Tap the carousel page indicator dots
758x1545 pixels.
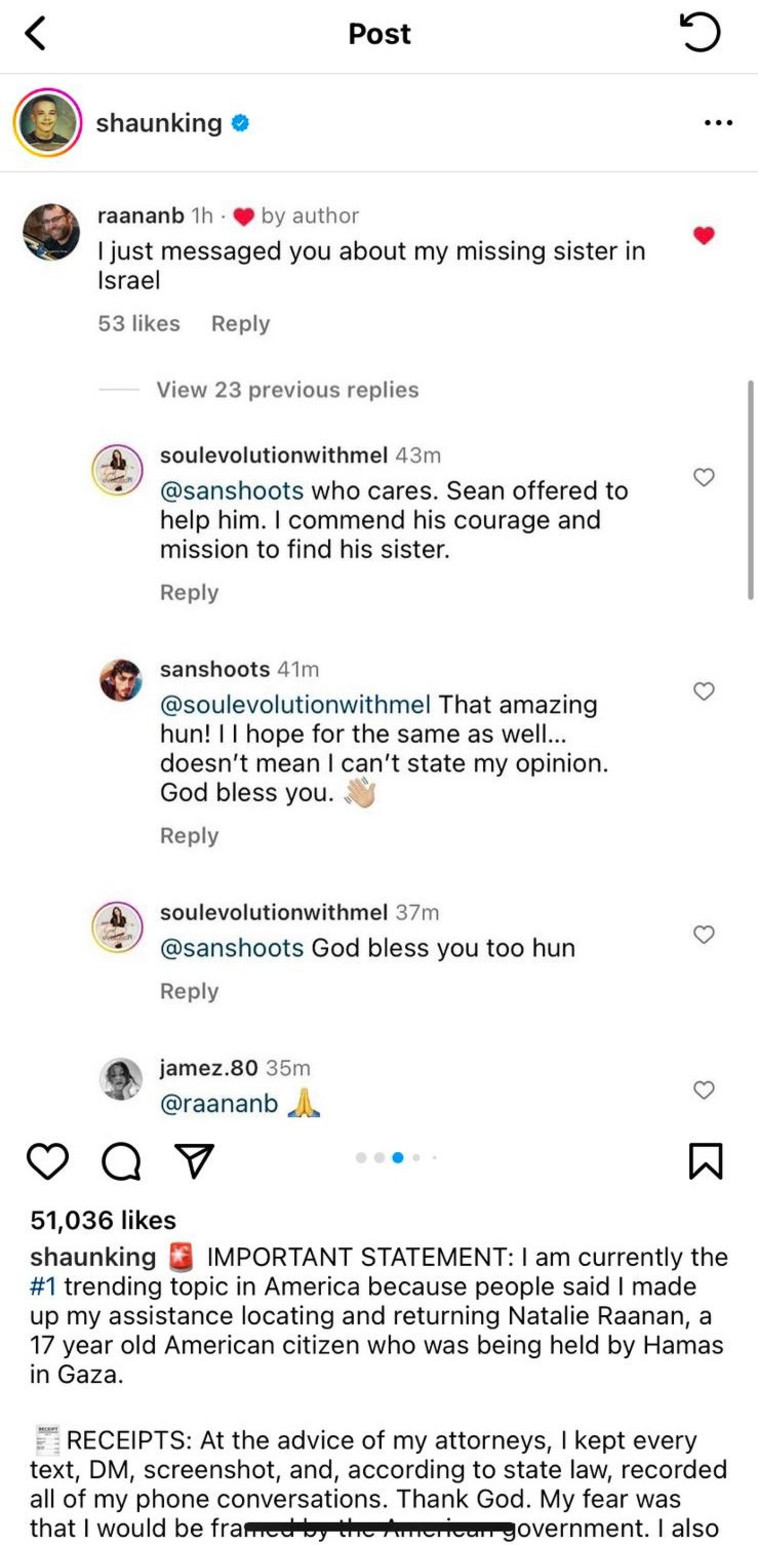coord(397,1158)
